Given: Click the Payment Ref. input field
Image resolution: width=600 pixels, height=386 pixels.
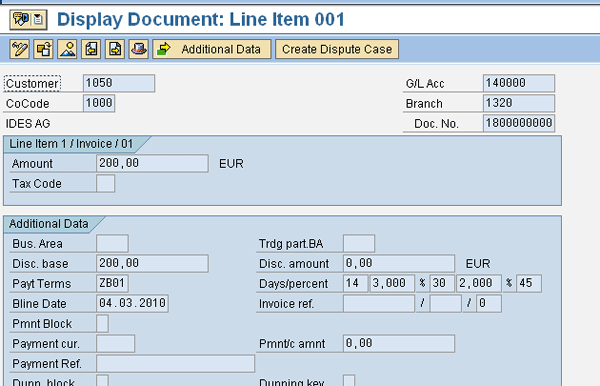Looking at the screenshot, I should point(175,363).
